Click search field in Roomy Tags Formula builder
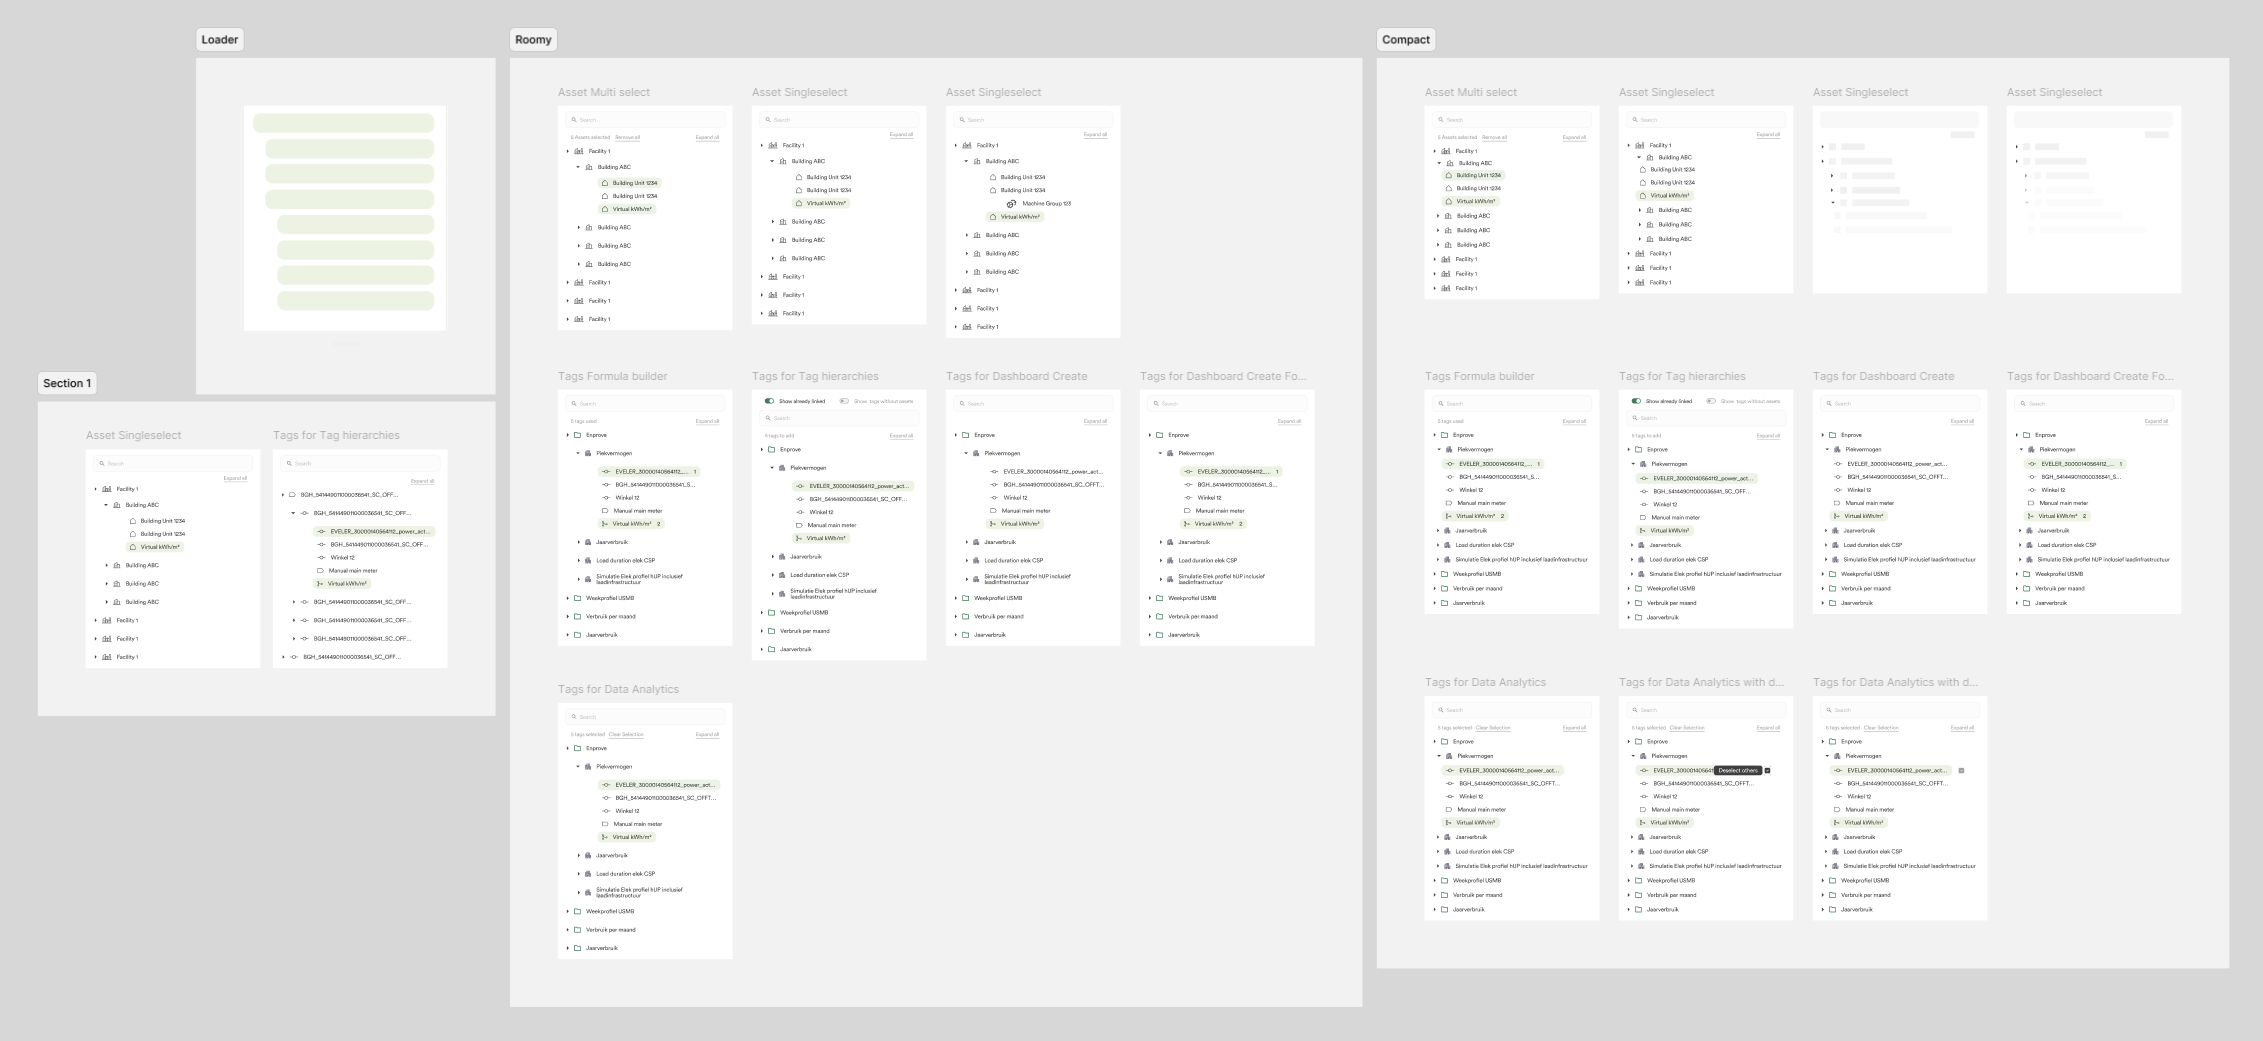 645,404
